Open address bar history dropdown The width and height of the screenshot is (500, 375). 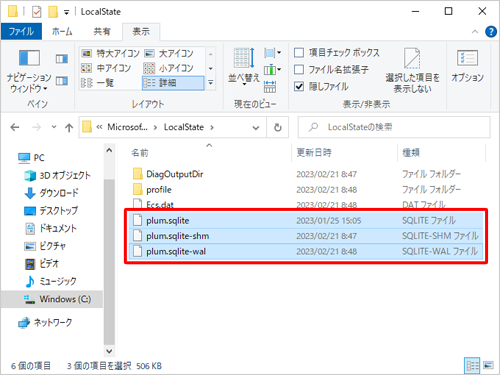(256, 128)
